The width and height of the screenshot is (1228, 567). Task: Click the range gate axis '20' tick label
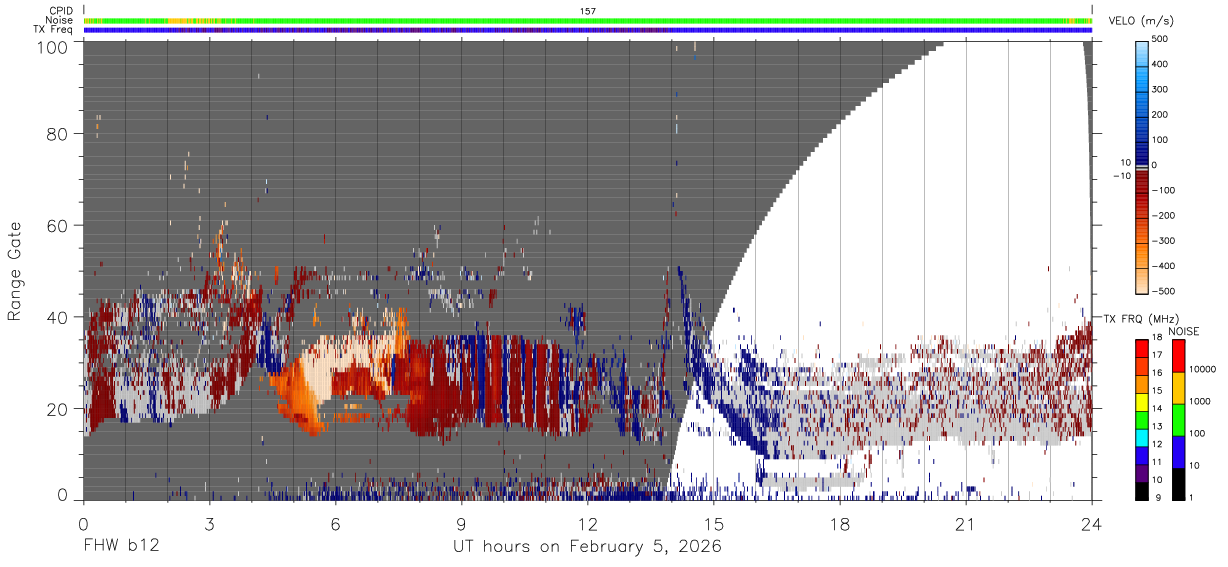click(58, 409)
